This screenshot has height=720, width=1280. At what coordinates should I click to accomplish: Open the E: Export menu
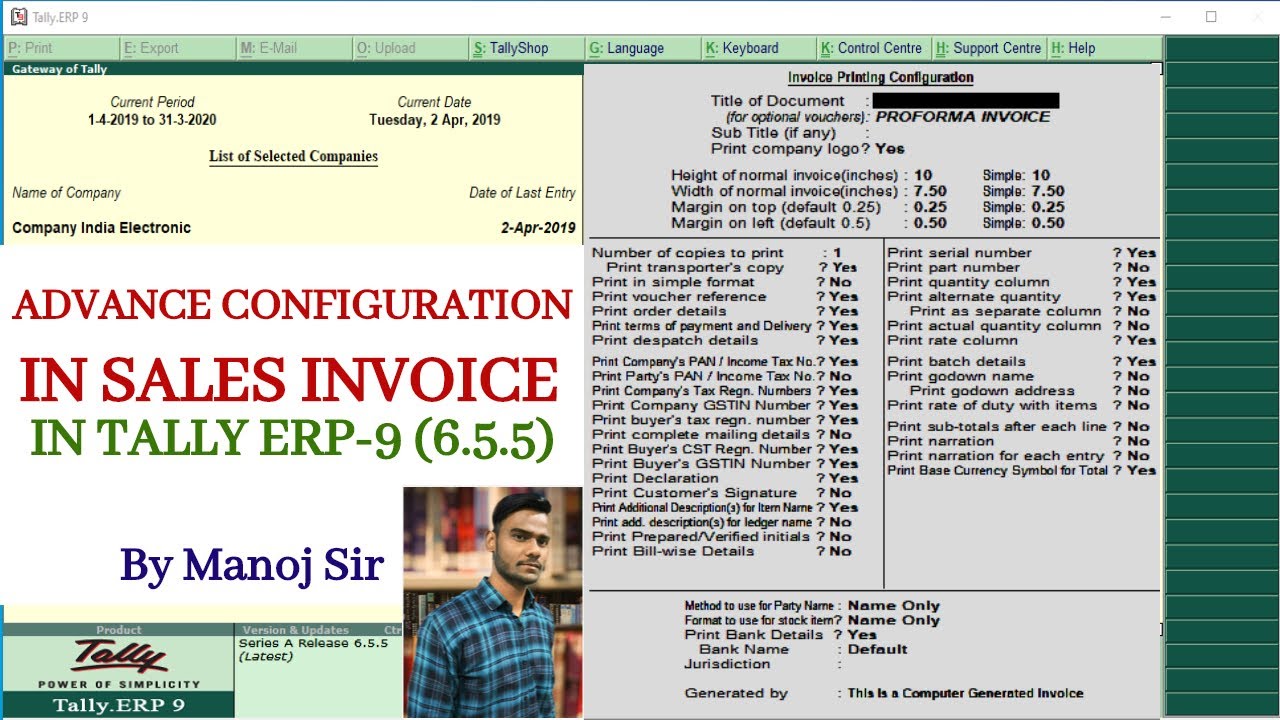coord(177,48)
